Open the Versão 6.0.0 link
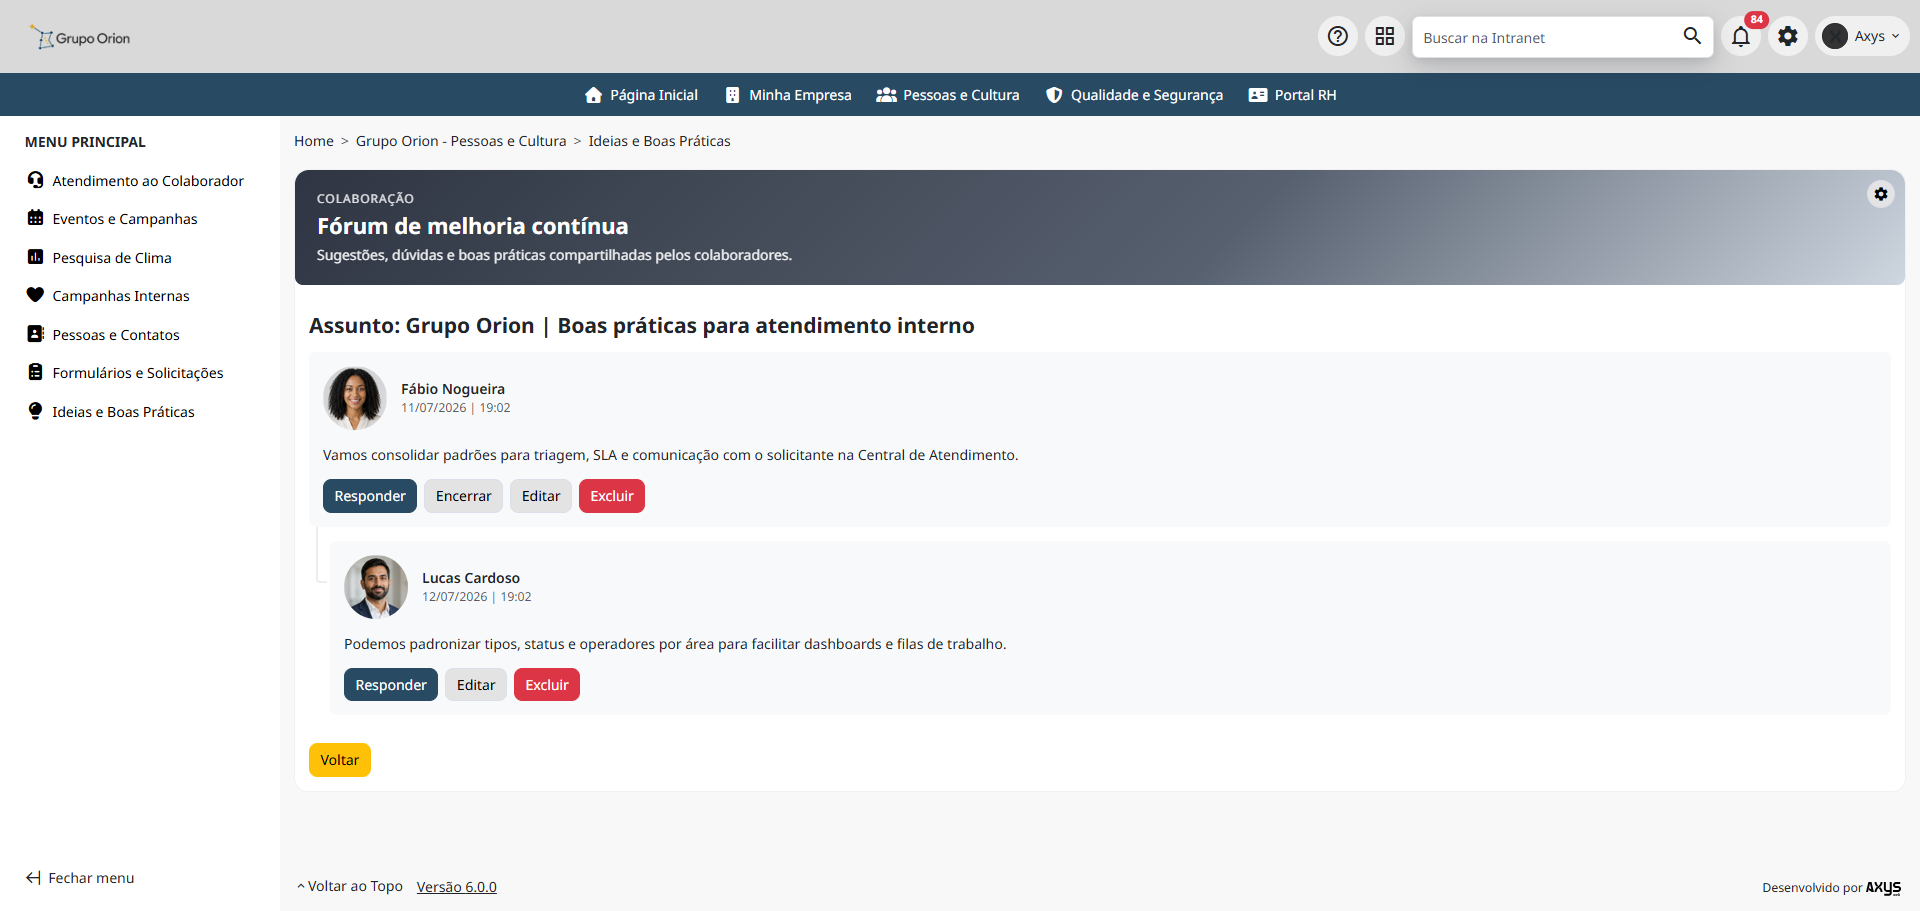The image size is (1920, 911). [457, 887]
